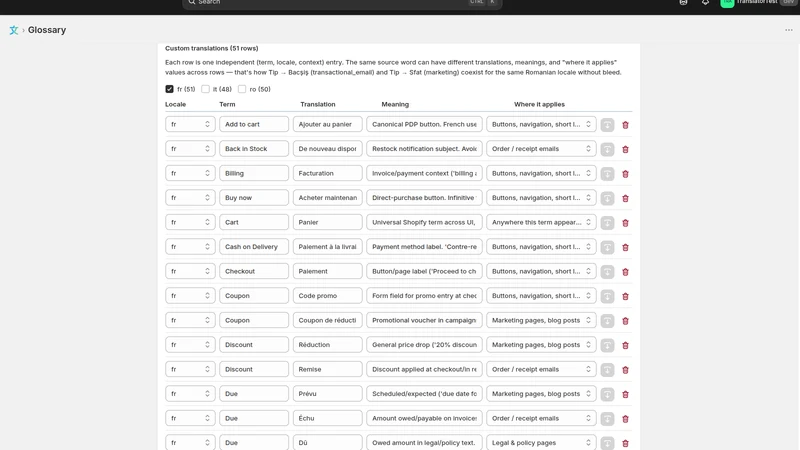The height and width of the screenshot is (450, 800).
Task: Click the Translation column header
Action: click(318, 104)
